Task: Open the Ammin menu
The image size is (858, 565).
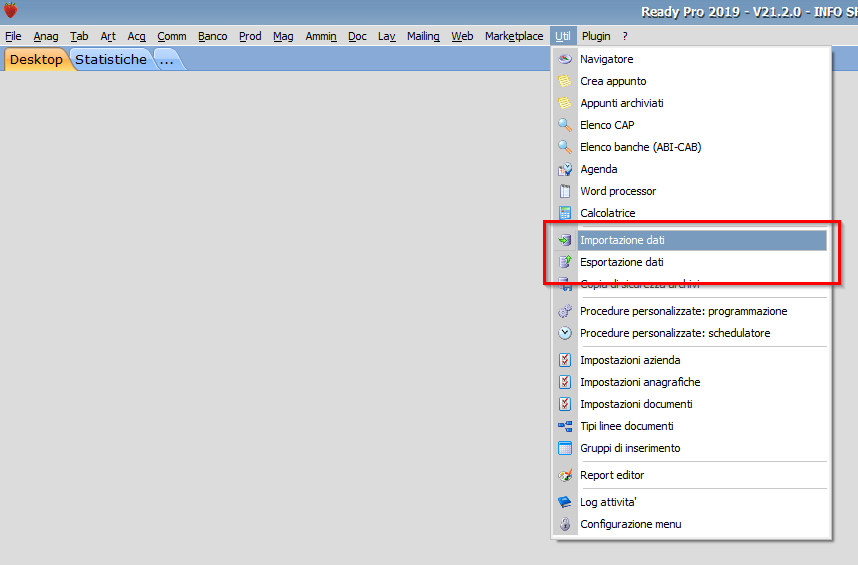Action: 321,36
